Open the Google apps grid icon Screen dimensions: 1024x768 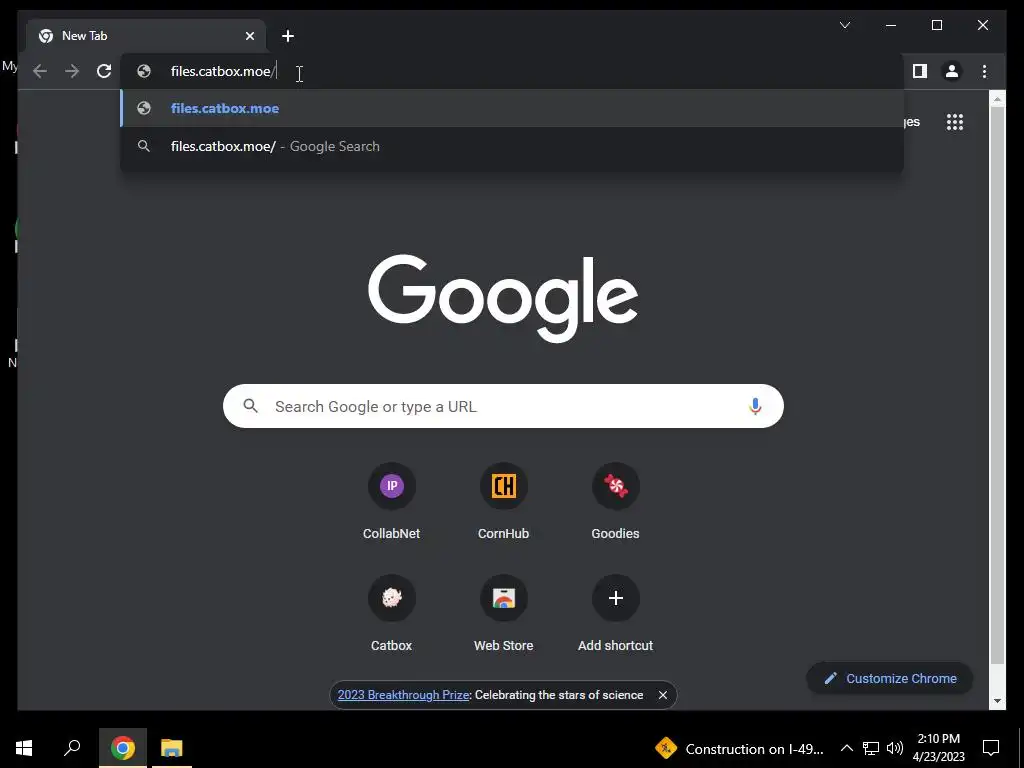(955, 122)
